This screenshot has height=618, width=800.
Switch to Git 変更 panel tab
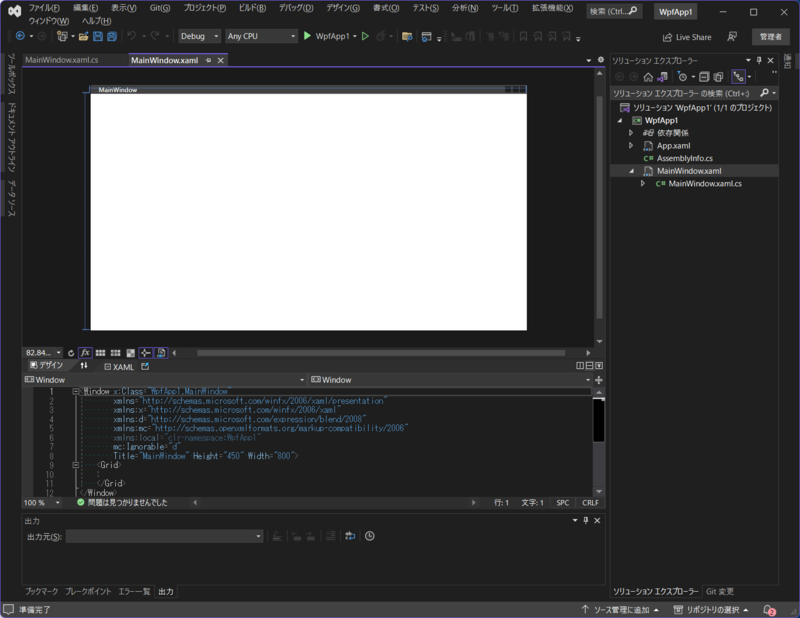pos(720,591)
